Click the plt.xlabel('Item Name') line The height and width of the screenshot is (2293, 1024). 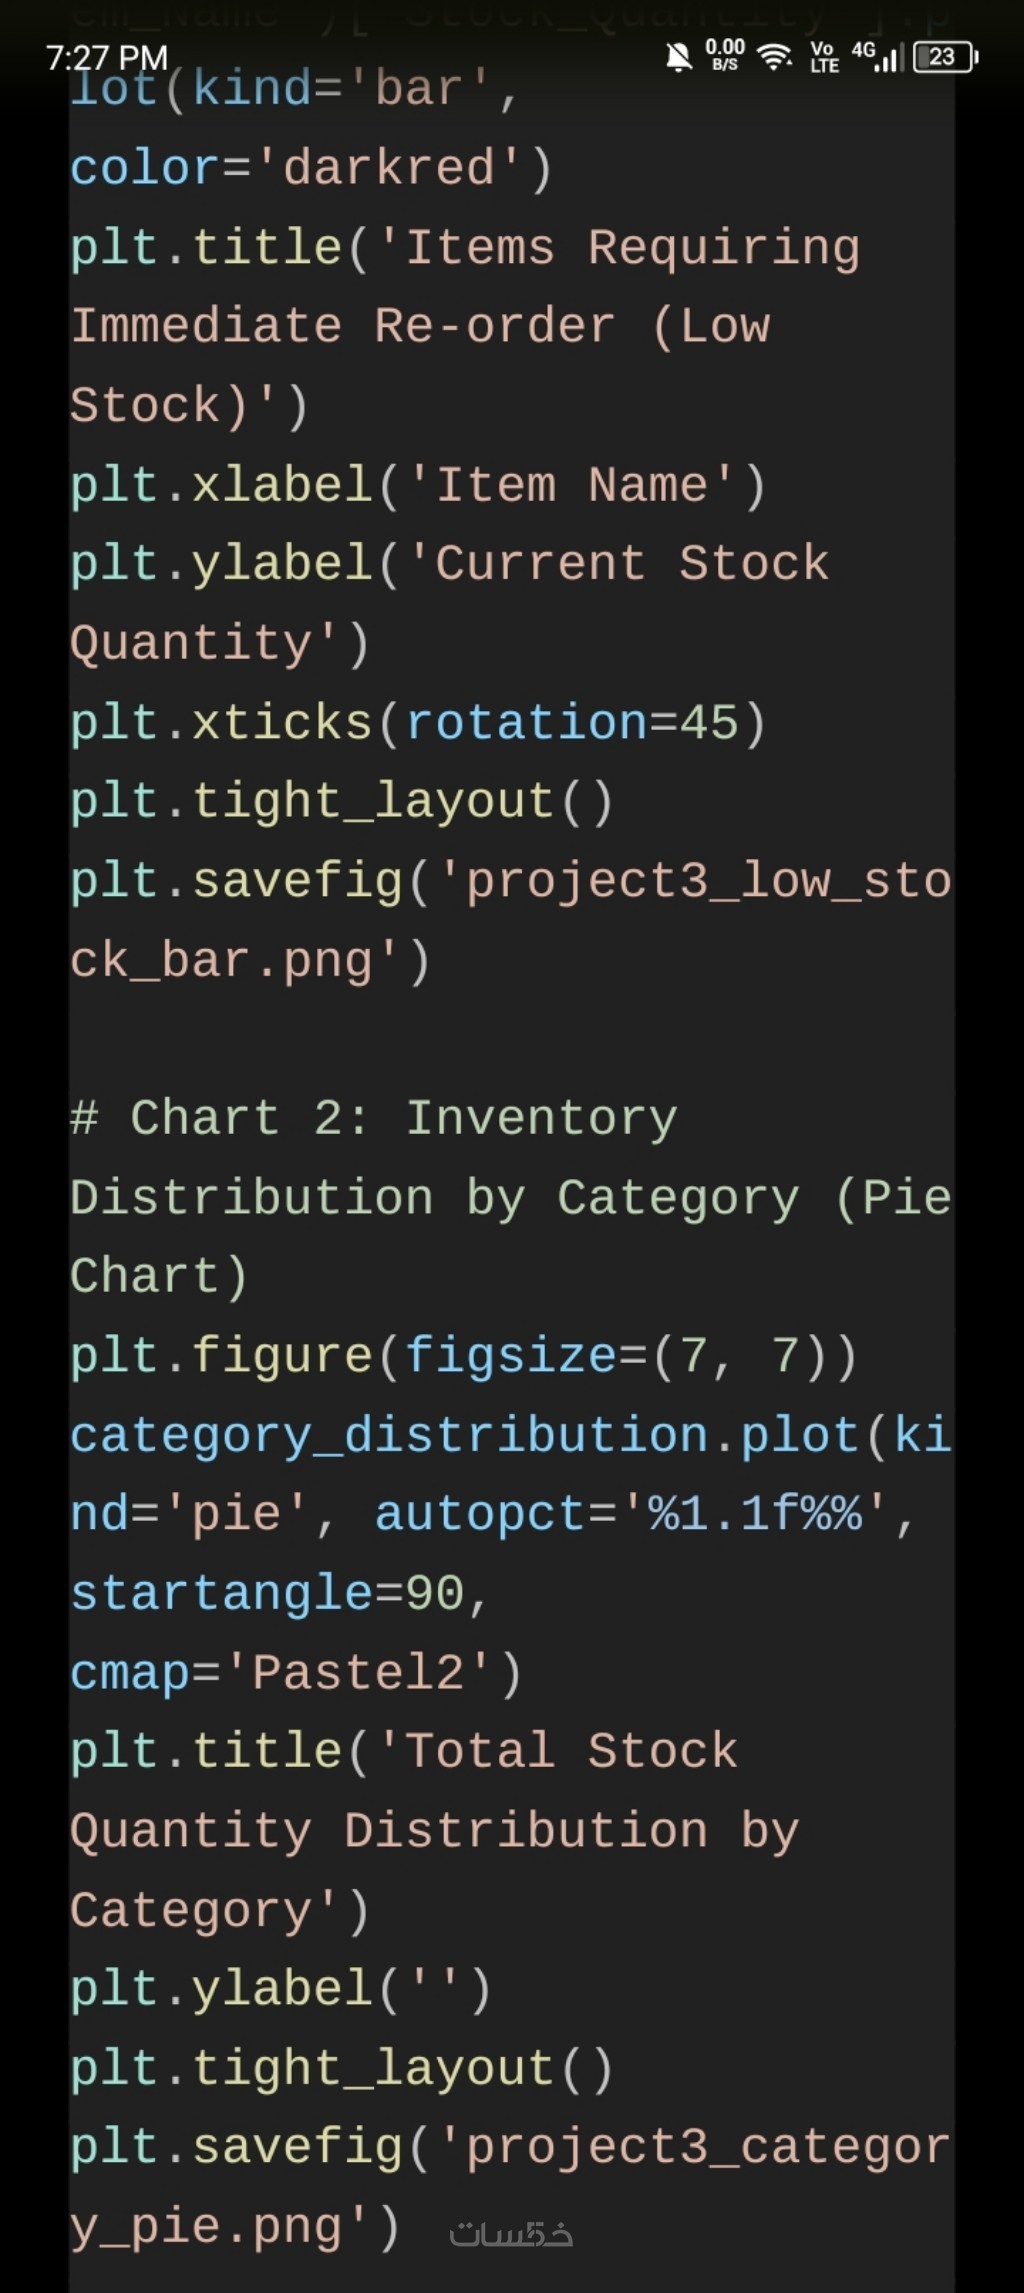pos(417,486)
